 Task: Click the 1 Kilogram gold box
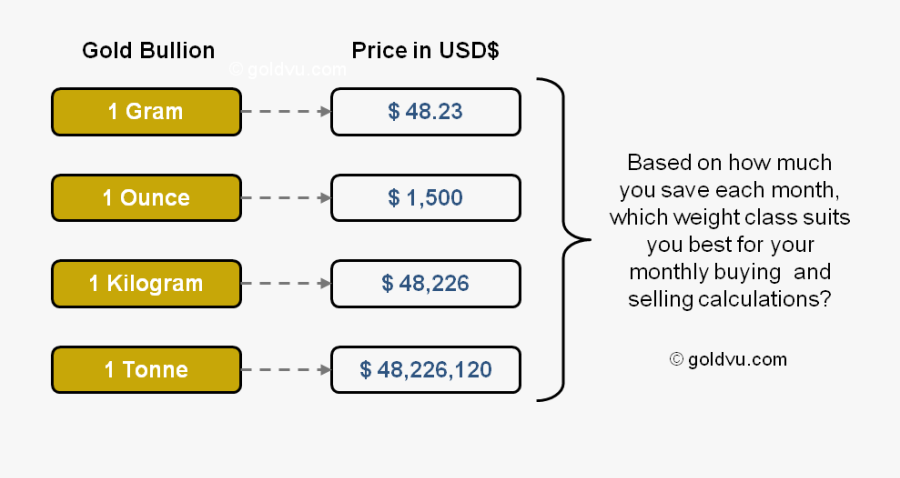pos(146,283)
